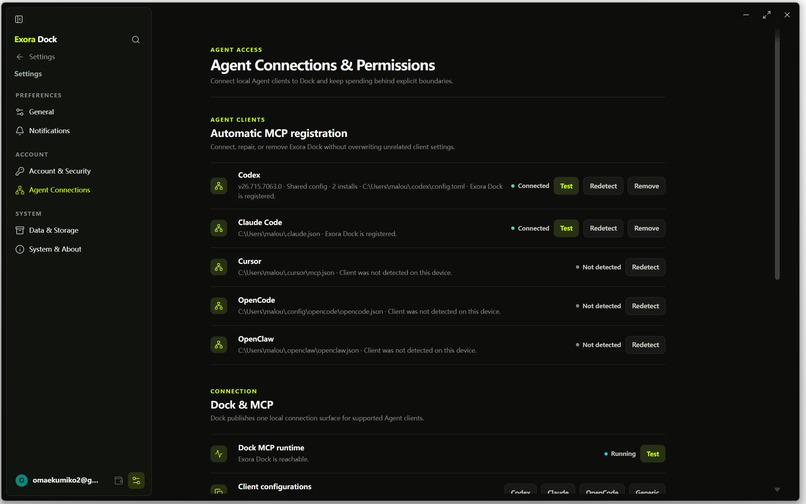The width and height of the screenshot is (806, 504).
Task: Test the Dock MCP runtime
Action: (652, 454)
